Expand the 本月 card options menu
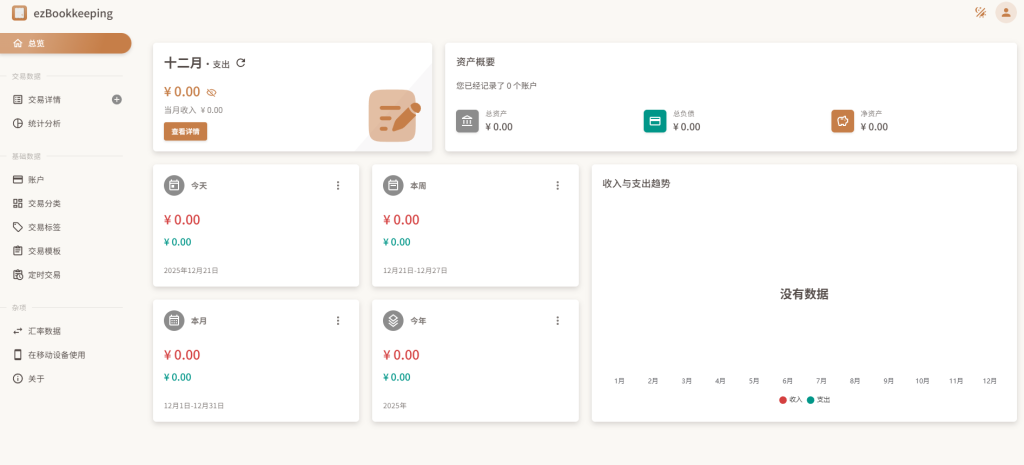Image resolution: width=1024 pixels, height=465 pixels. (x=338, y=321)
